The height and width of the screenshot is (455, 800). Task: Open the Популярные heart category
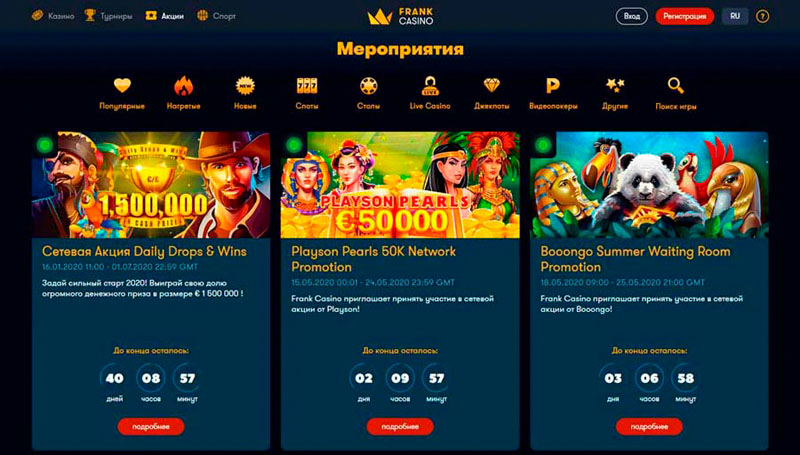[122, 86]
